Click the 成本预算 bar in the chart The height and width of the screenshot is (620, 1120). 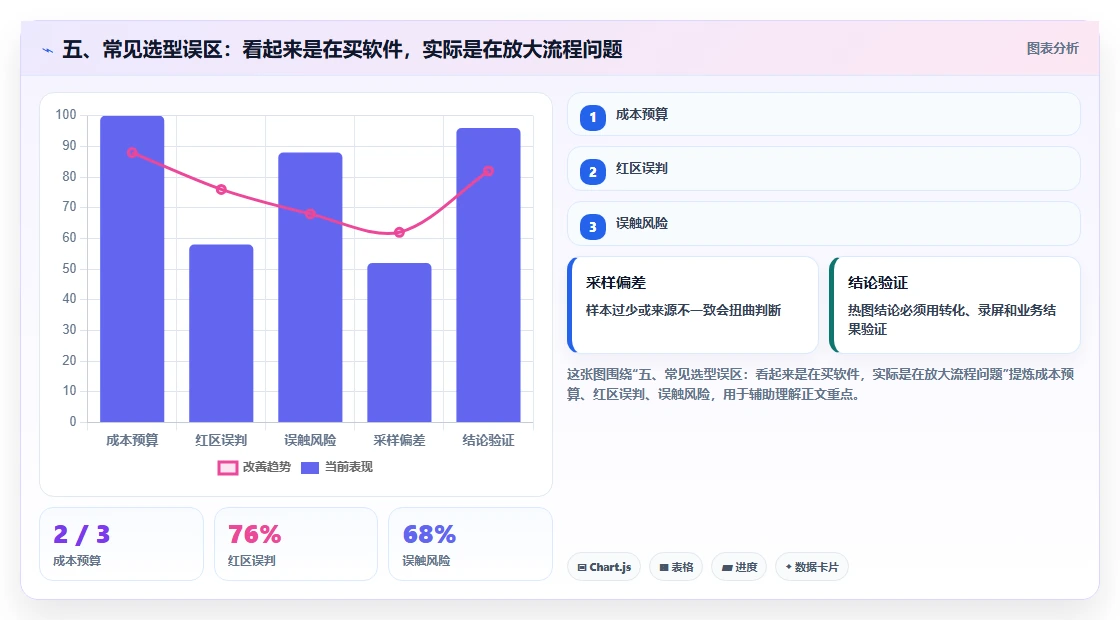coord(132,269)
